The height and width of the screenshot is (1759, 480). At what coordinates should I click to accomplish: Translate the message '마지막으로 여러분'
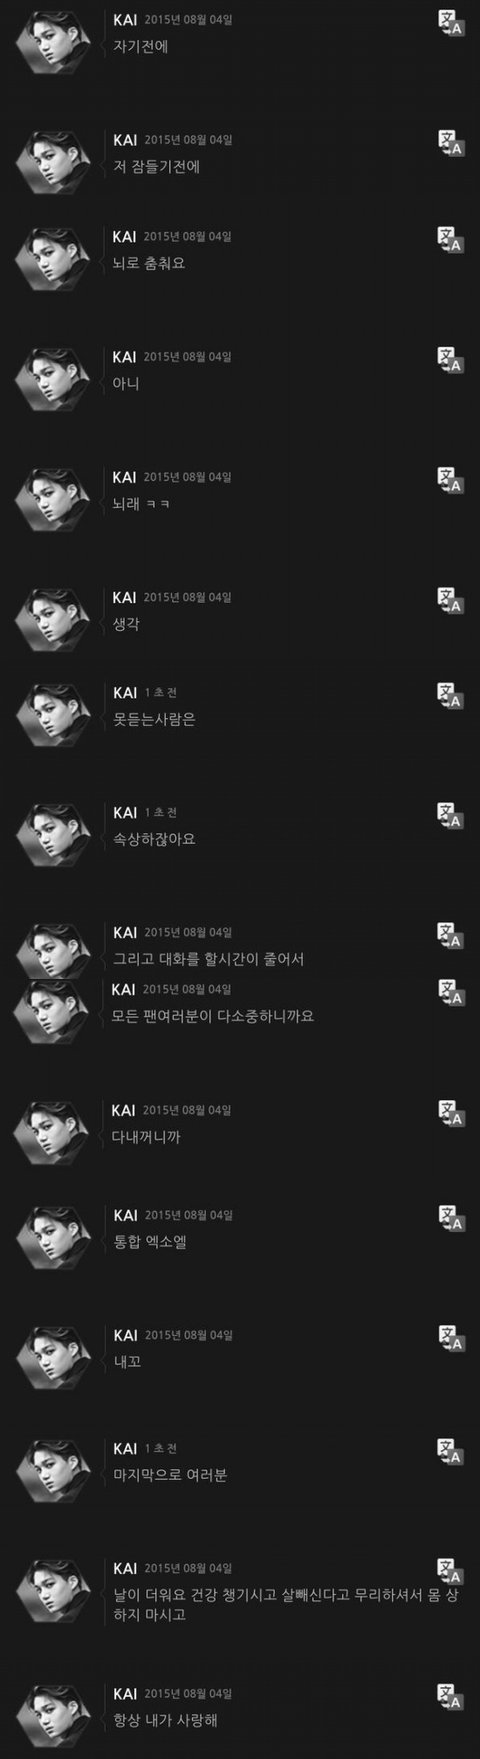(450, 1452)
